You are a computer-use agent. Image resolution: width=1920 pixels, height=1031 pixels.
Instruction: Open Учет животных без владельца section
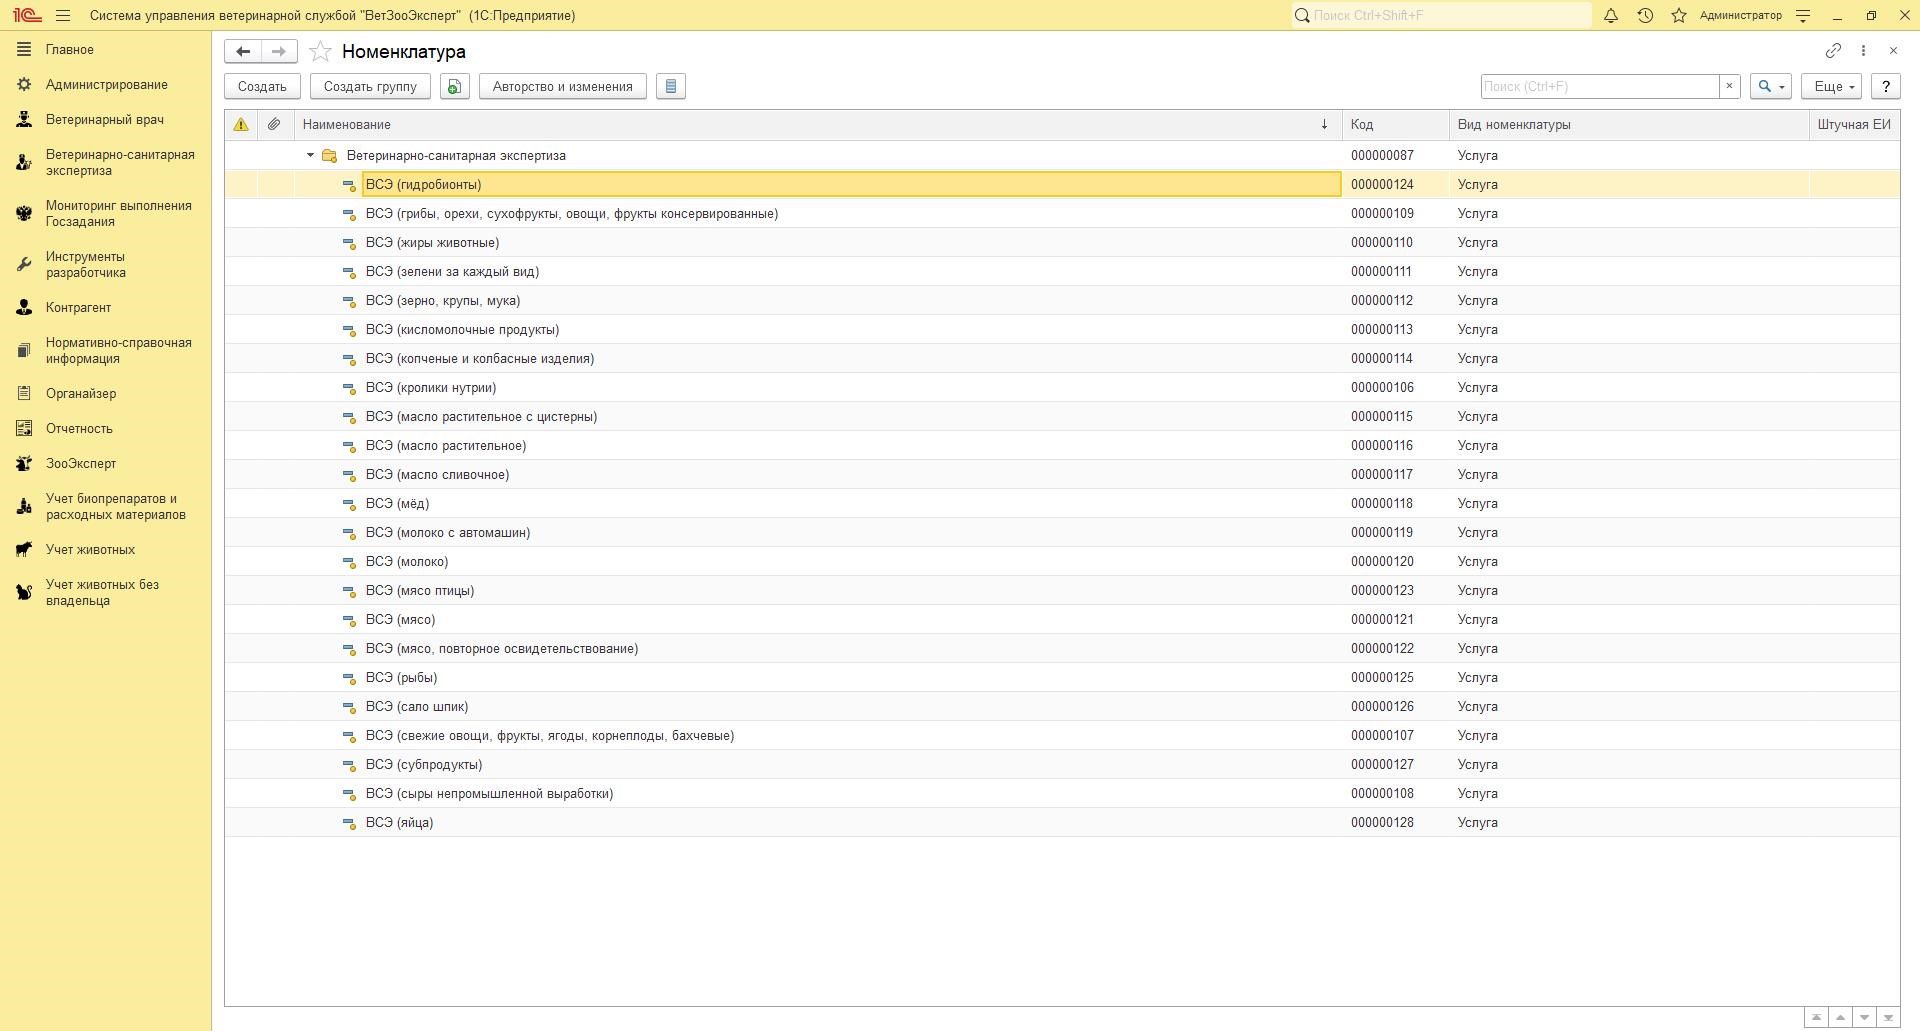tap(102, 593)
